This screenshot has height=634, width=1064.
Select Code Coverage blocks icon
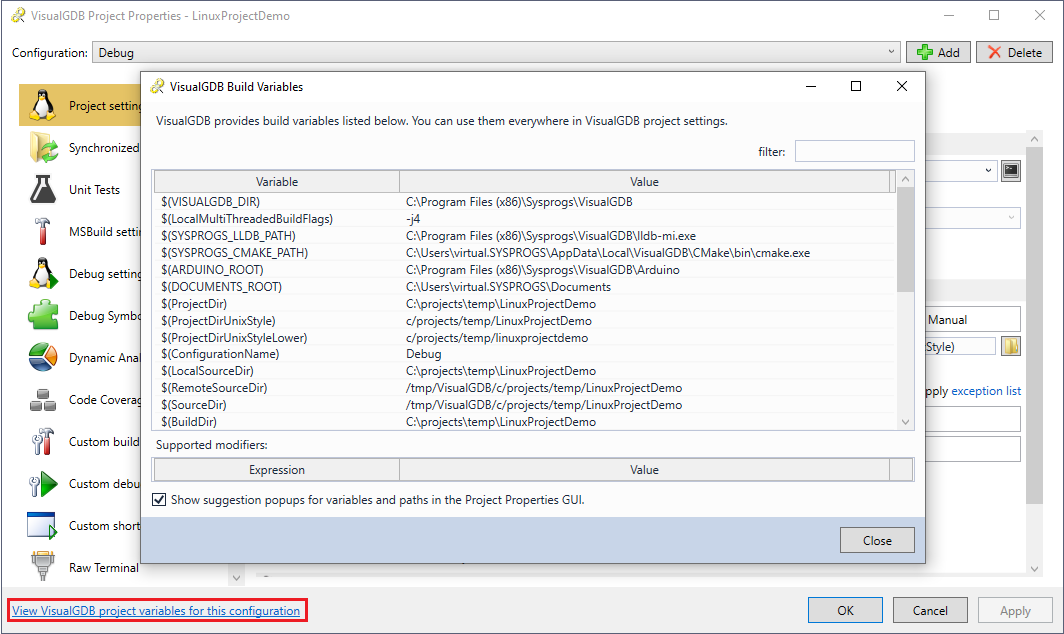coord(43,400)
